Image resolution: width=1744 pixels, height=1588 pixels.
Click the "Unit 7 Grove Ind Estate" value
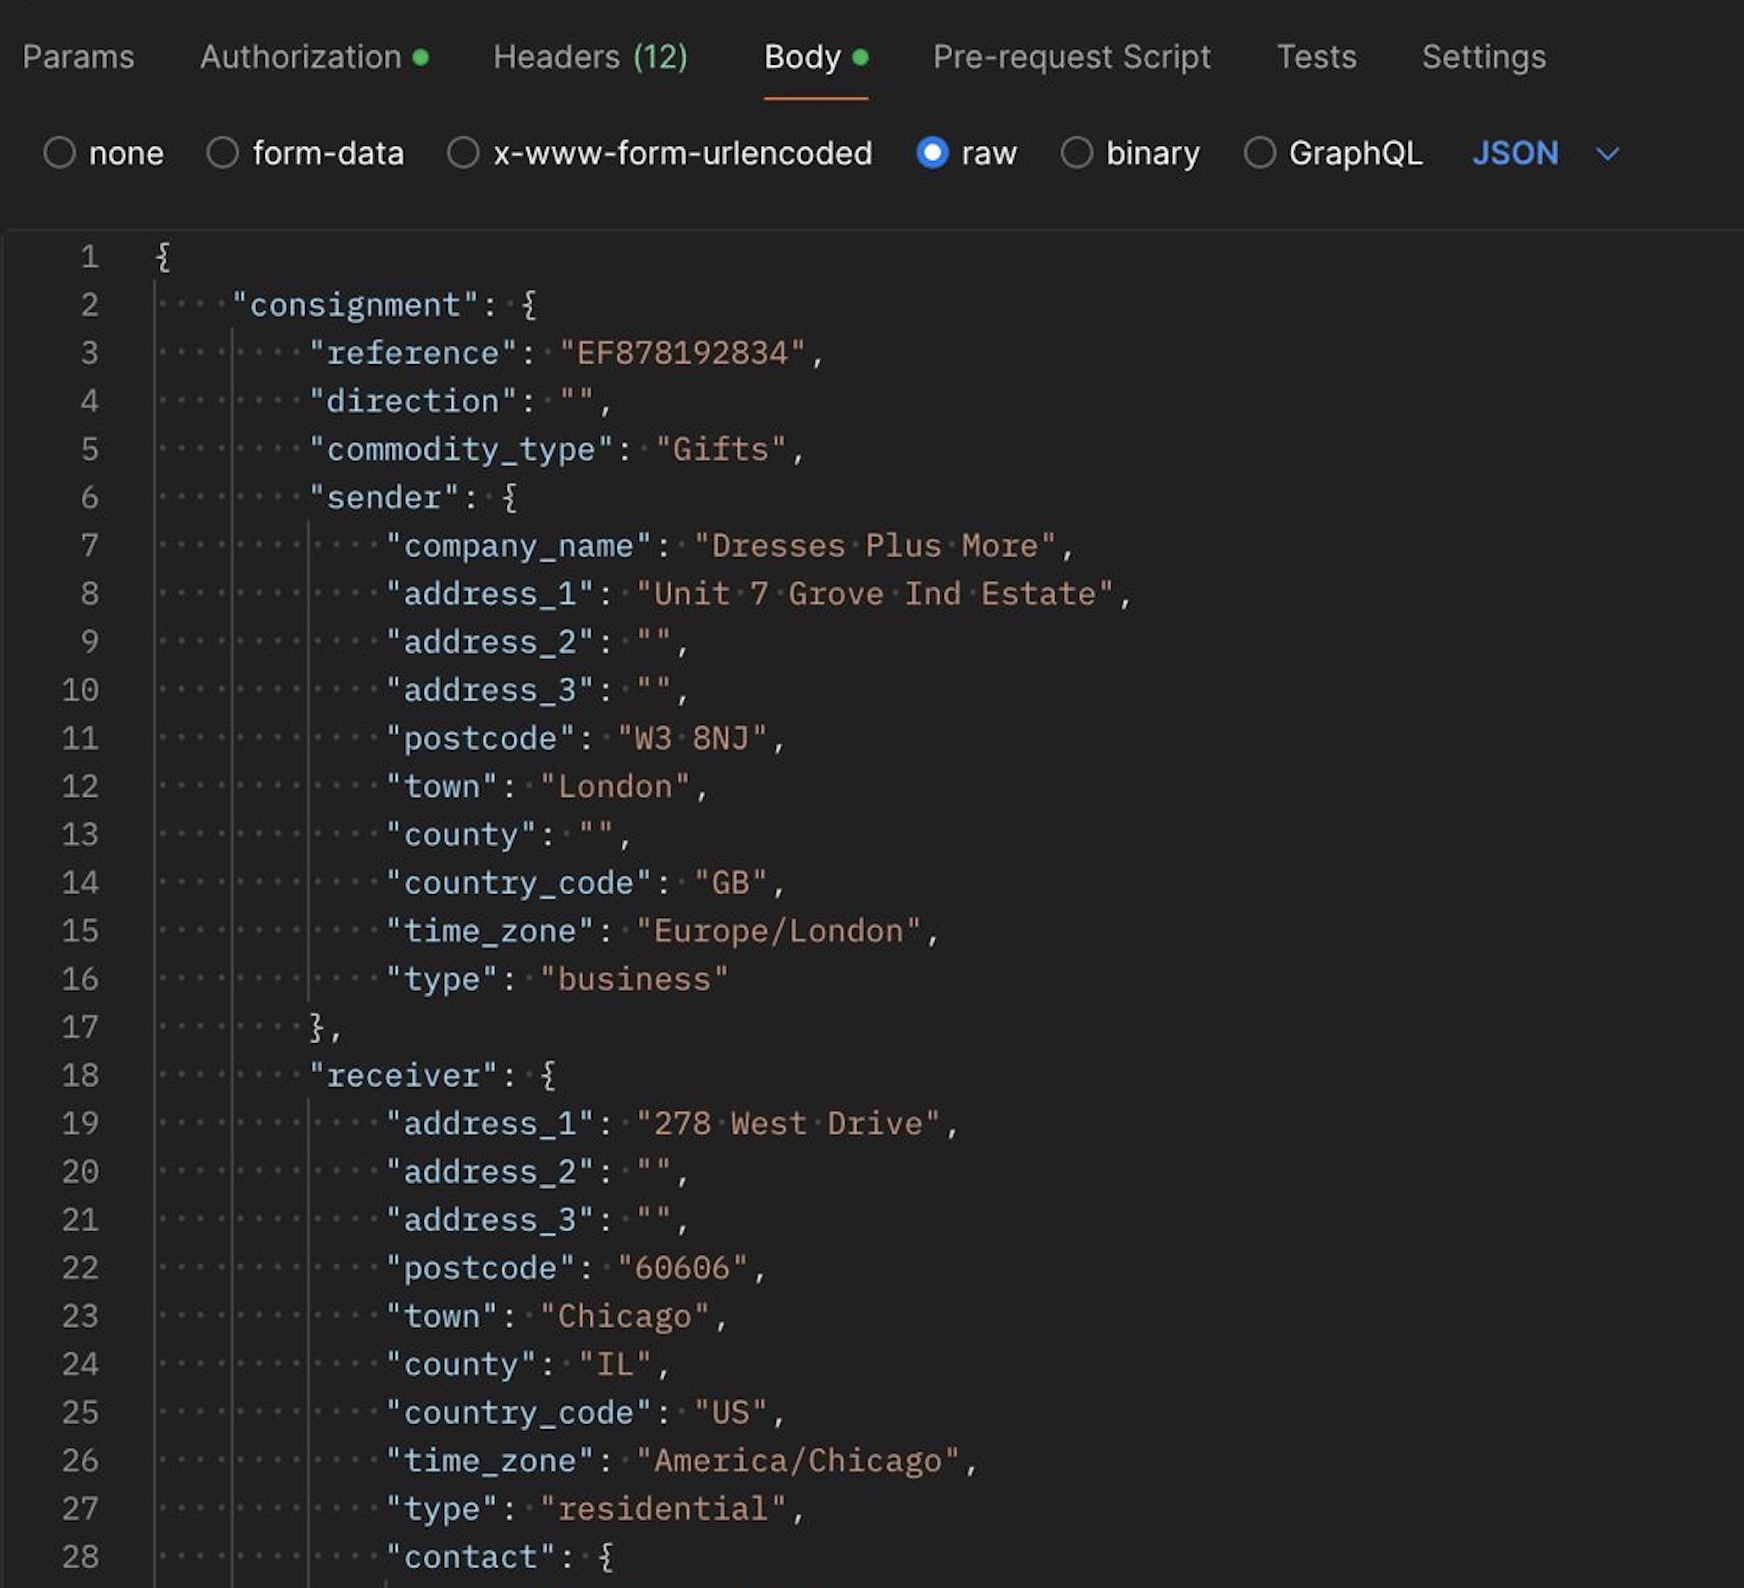(875, 594)
